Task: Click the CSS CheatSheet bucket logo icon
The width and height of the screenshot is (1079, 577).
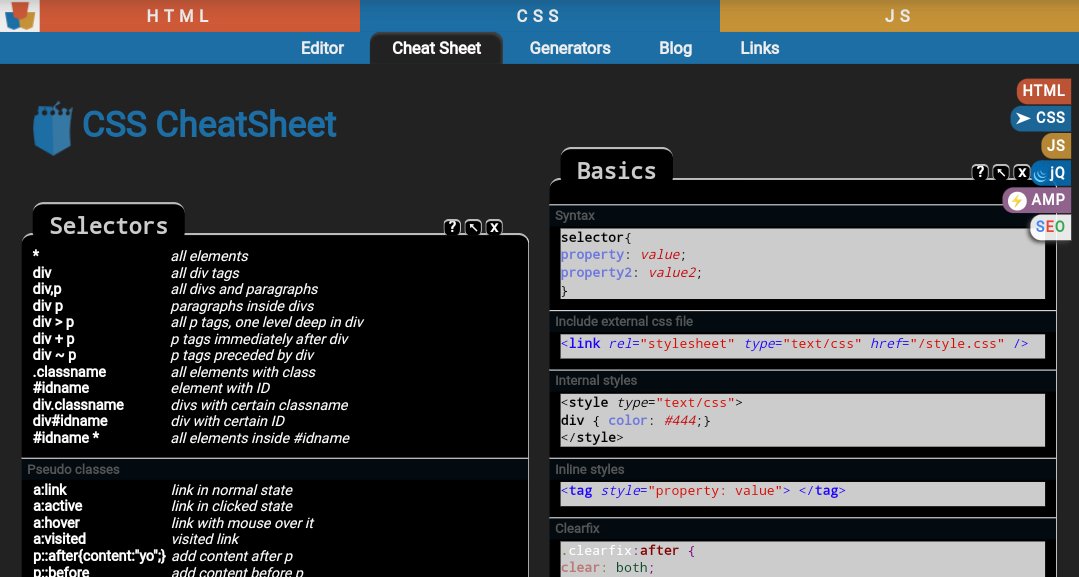Action: [52, 128]
